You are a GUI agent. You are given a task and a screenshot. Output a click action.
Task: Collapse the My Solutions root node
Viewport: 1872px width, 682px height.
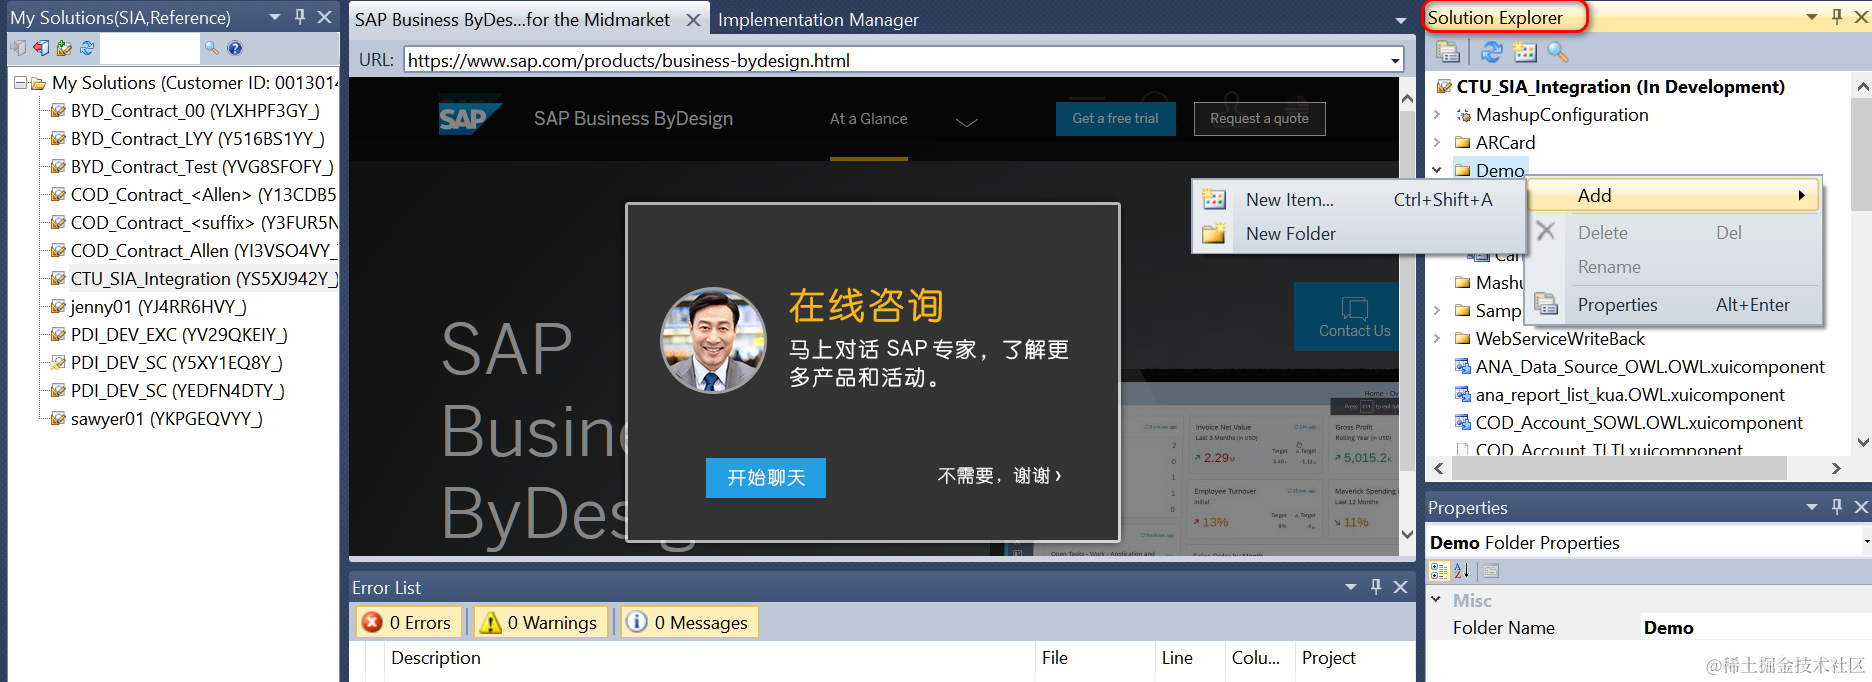click(x=20, y=83)
